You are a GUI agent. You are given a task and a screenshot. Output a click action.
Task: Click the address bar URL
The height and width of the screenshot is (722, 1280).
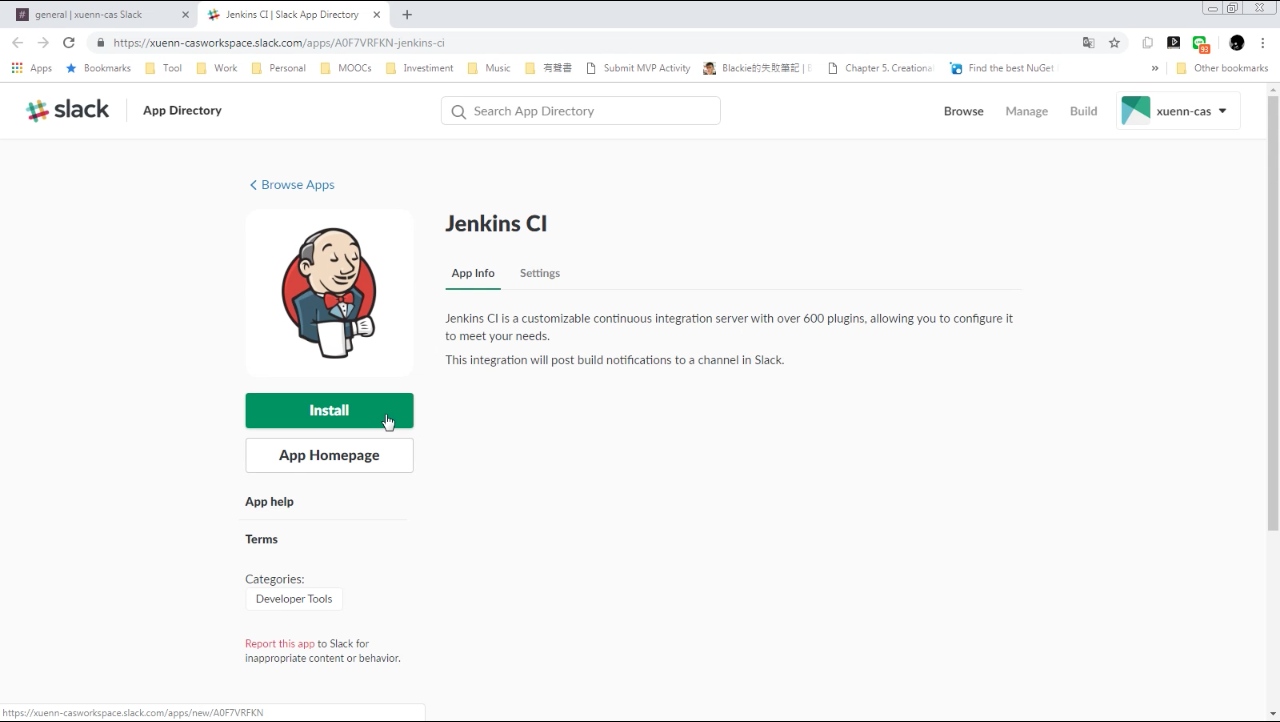click(279, 43)
